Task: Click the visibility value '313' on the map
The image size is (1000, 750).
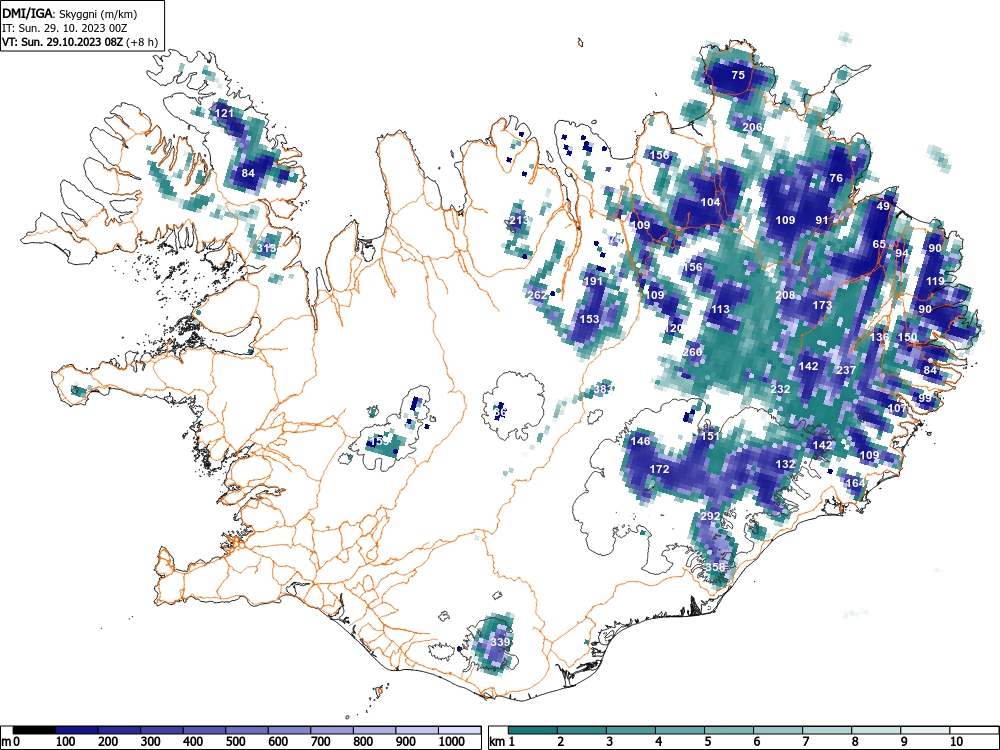Action: [x=267, y=248]
